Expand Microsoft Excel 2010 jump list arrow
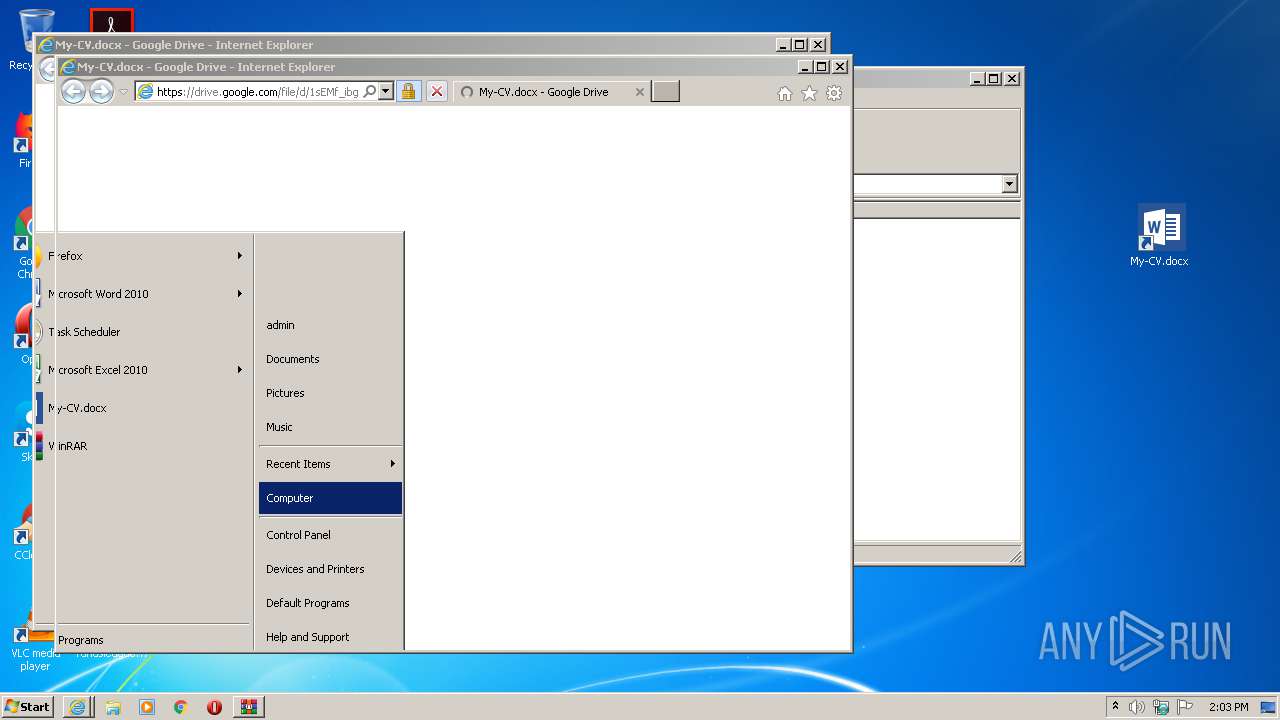Viewport: 1280px width, 720px height. [x=240, y=370]
